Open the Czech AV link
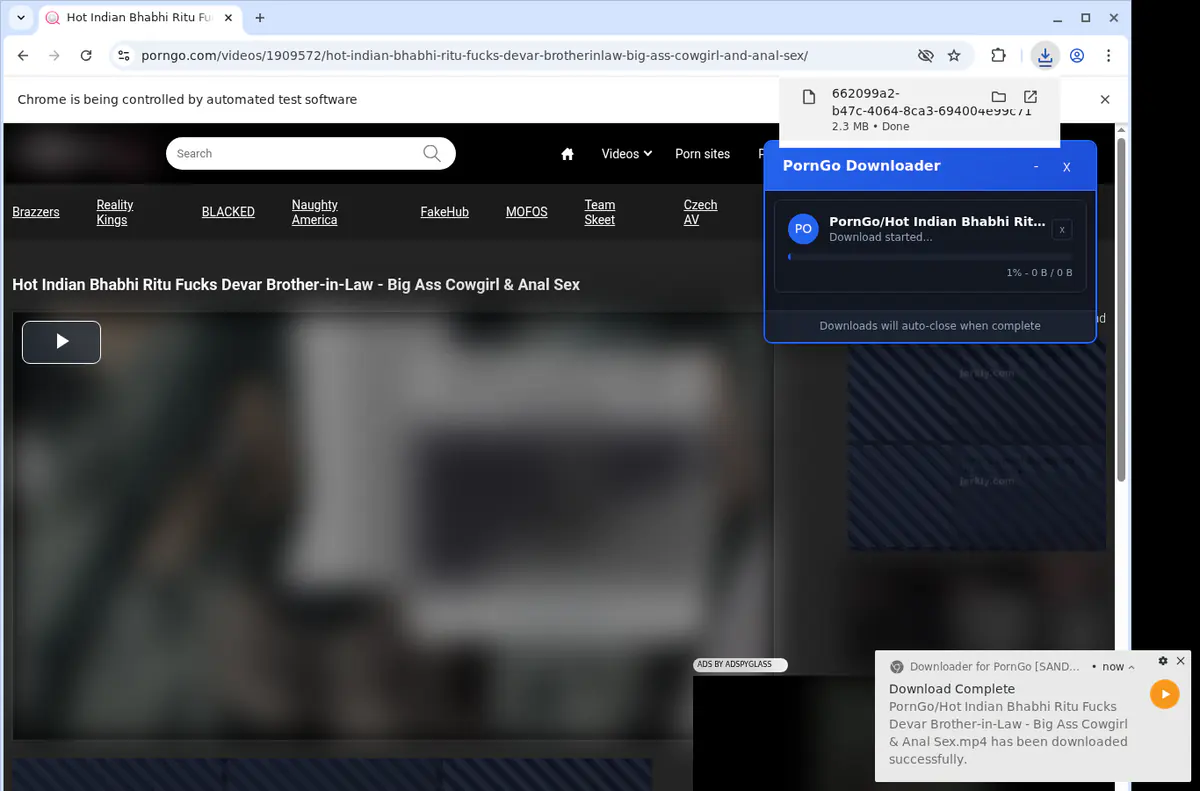Image resolution: width=1200 pixels, height=791 pixels. 700,212
